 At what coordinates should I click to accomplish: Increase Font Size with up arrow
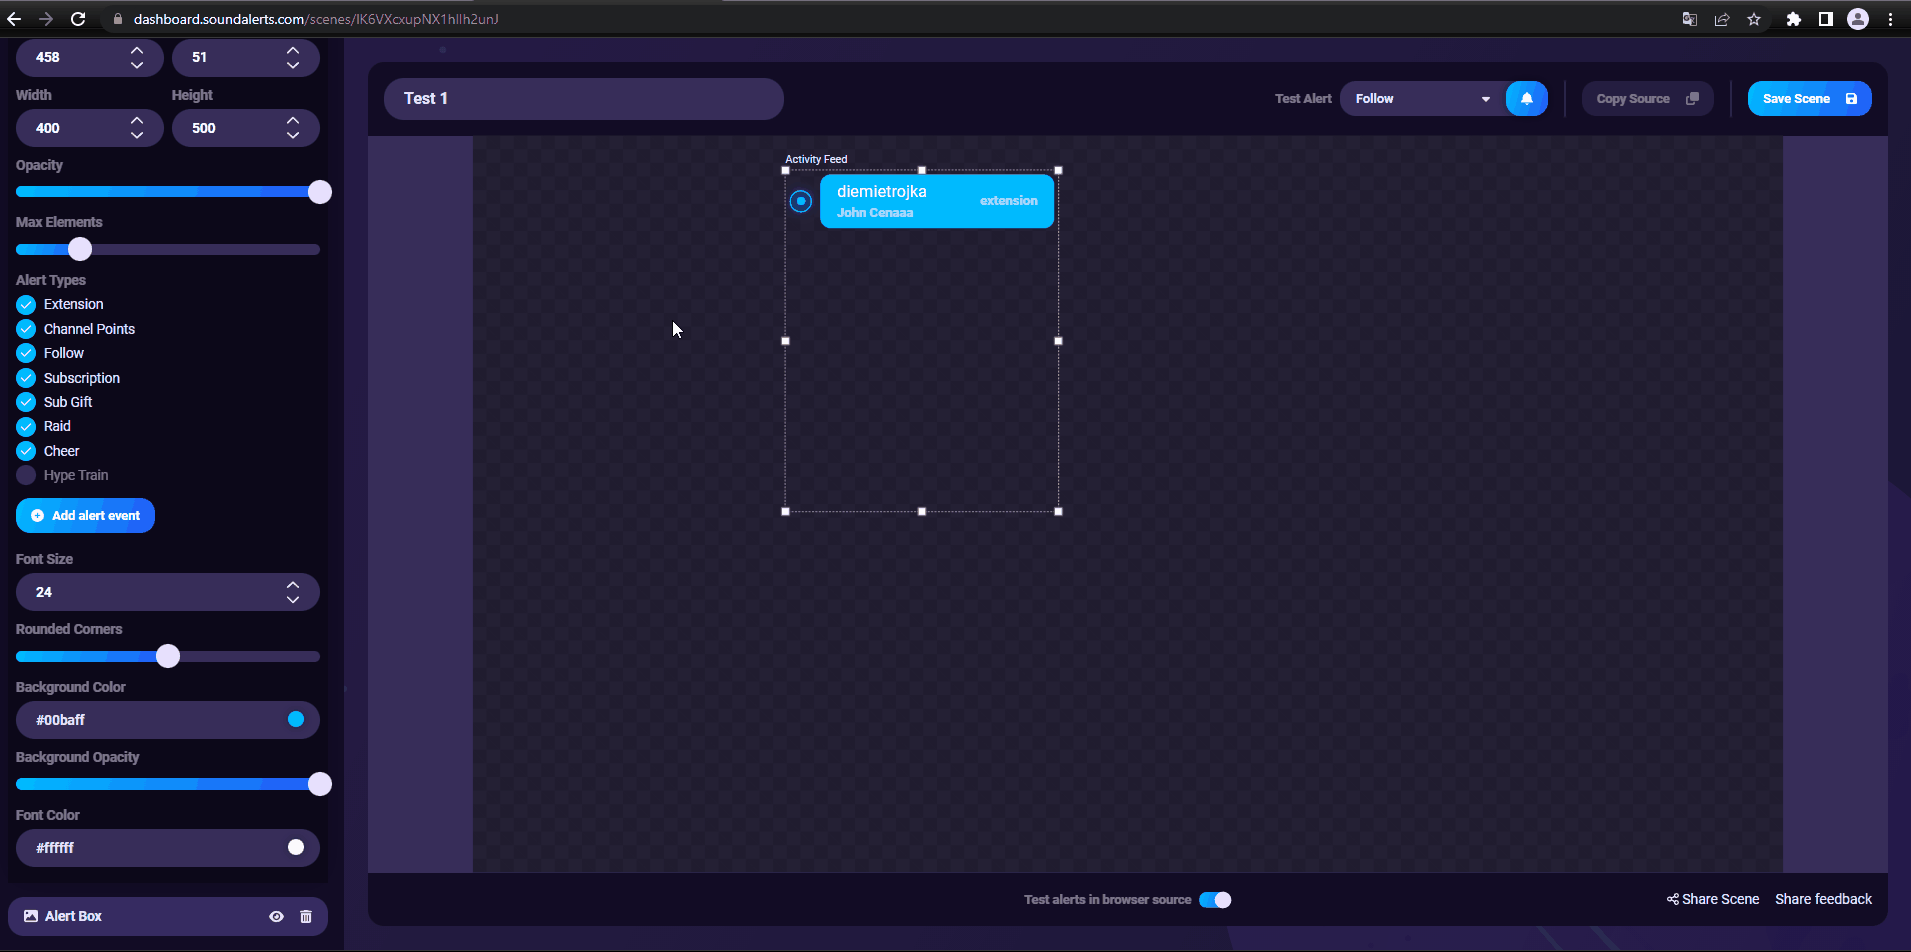(x=293, y=585)
